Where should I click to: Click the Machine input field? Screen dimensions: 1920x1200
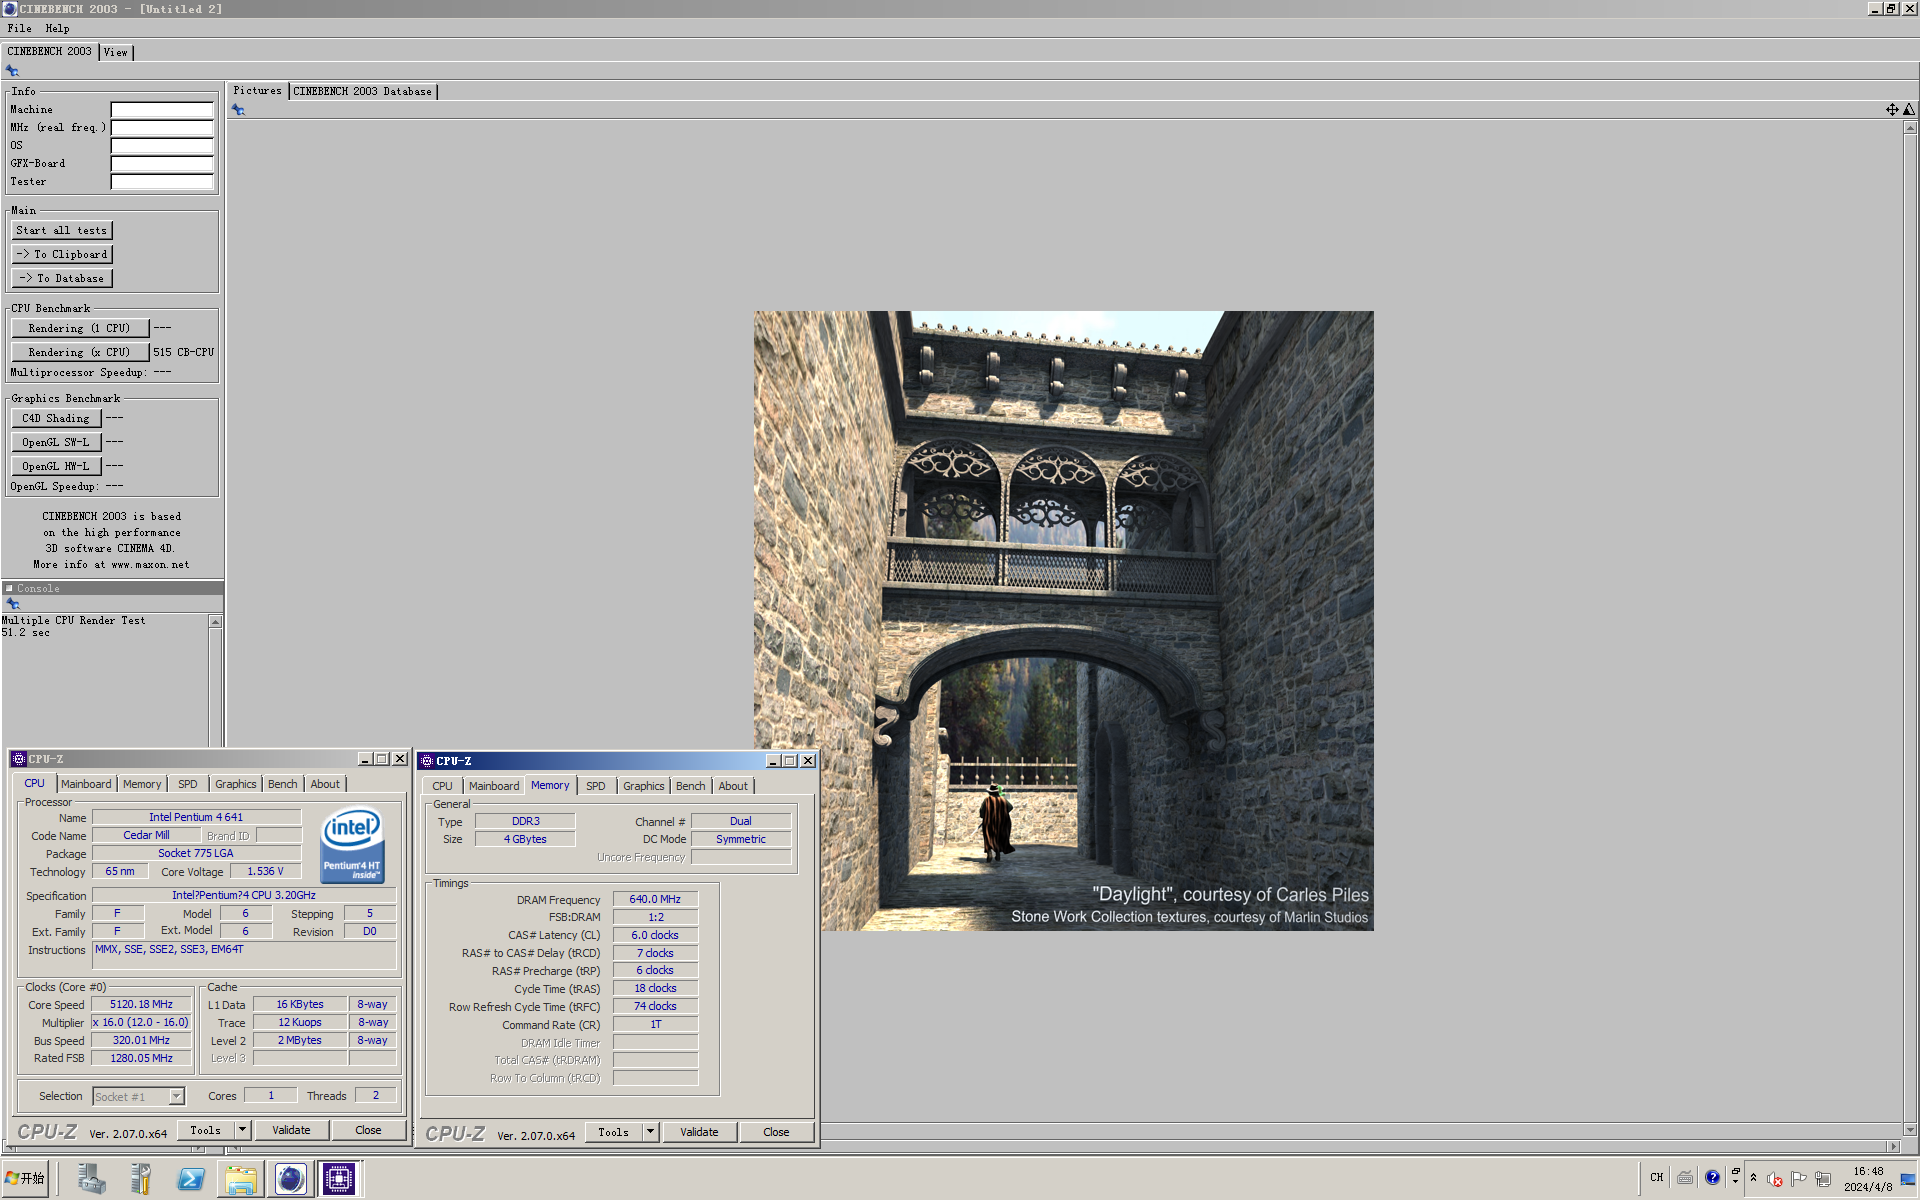point(162,110)
